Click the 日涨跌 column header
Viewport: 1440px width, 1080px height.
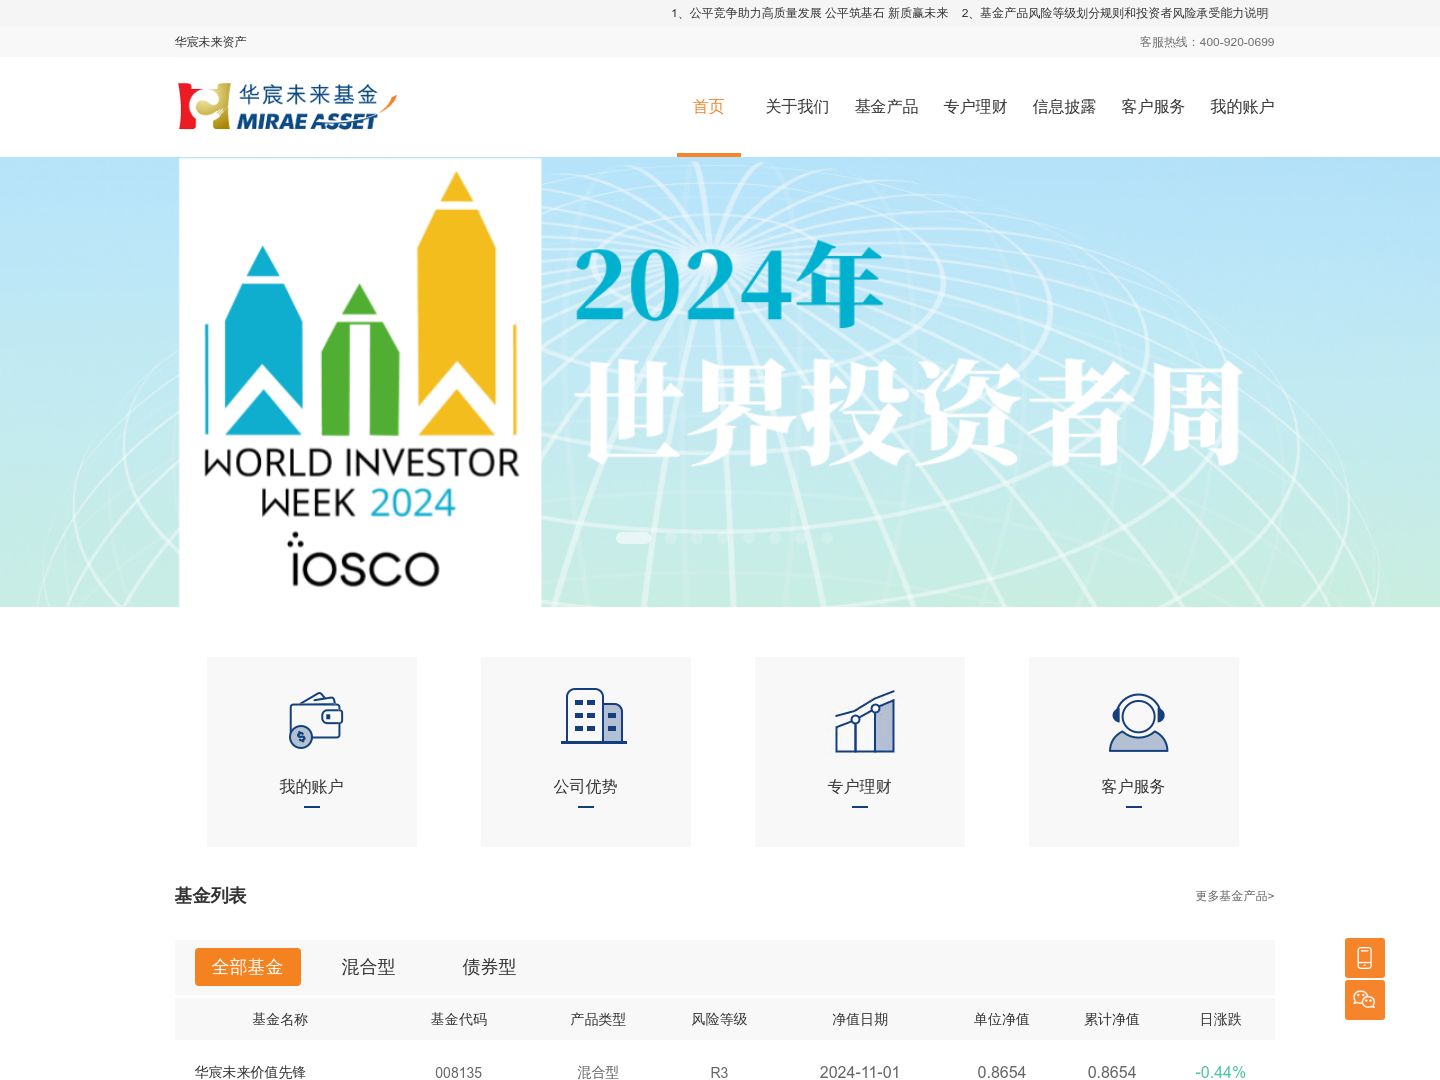pos(1220,1019)
